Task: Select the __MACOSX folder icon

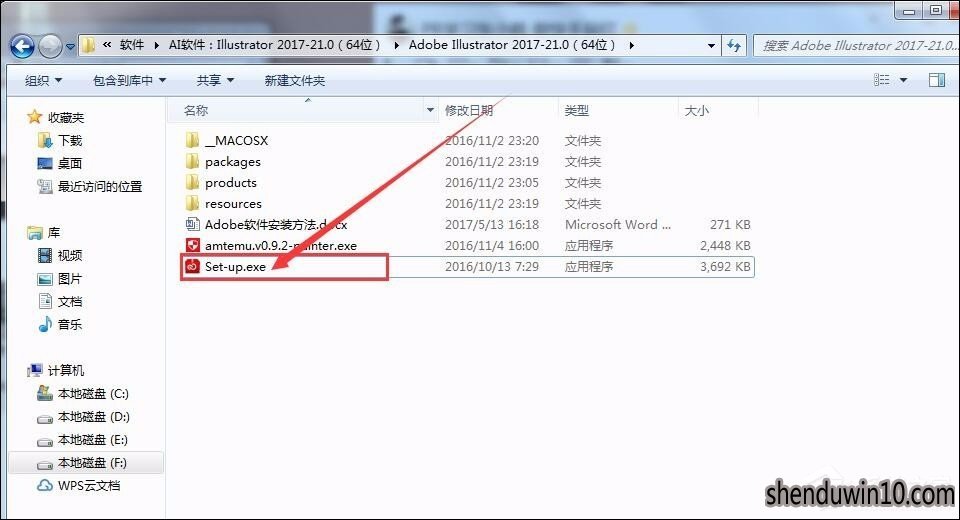Action: [x=192, y=140]
